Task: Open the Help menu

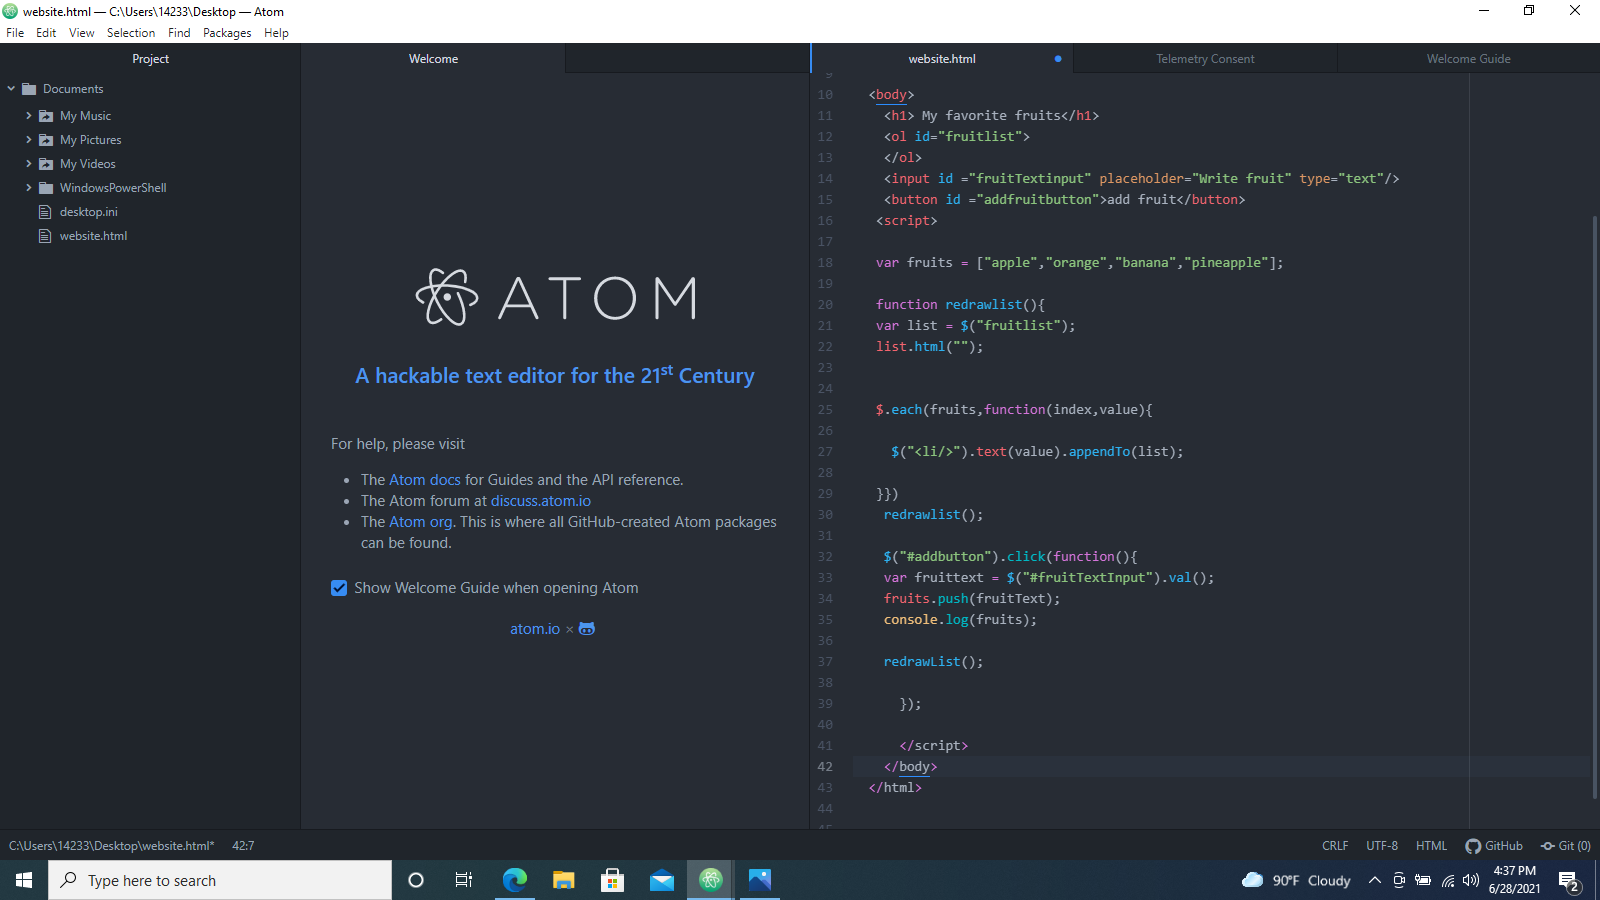Action: 276,33
